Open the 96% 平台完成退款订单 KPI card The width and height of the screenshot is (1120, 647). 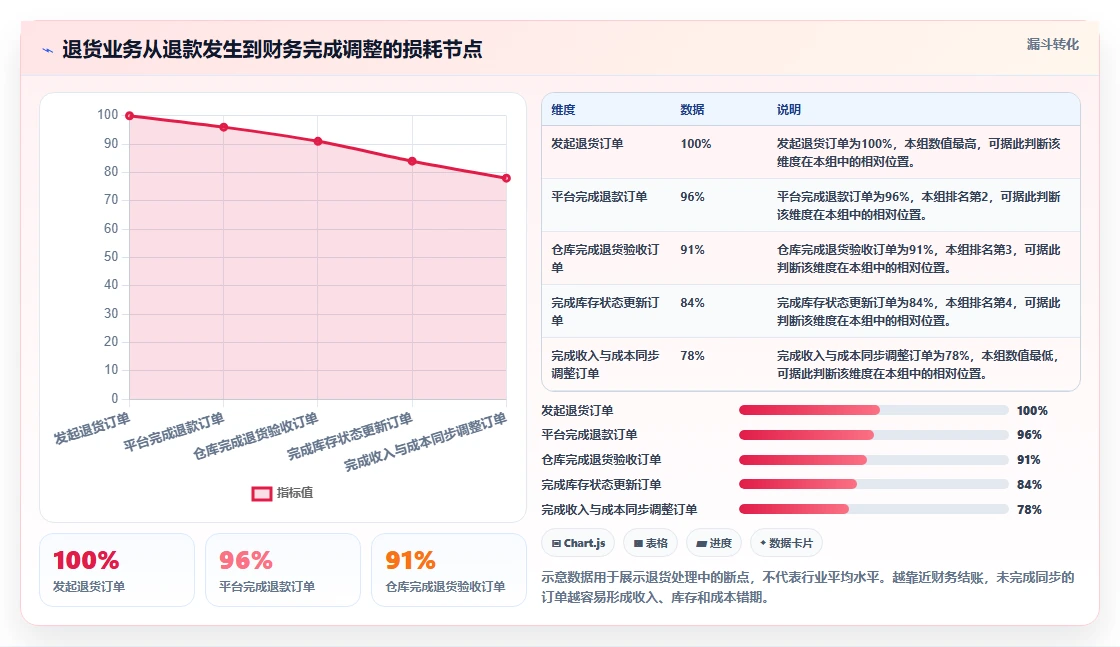click(283, 570)
